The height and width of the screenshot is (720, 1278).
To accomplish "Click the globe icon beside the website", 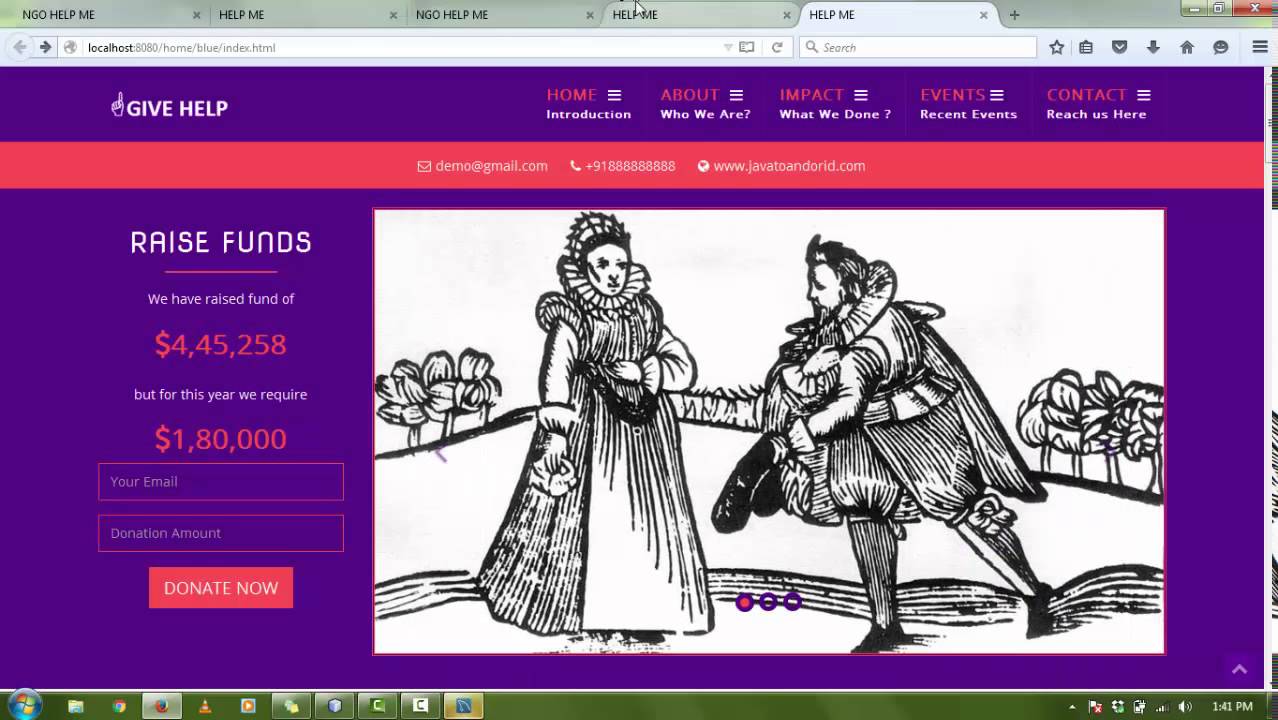I will [x=703, y=166].
